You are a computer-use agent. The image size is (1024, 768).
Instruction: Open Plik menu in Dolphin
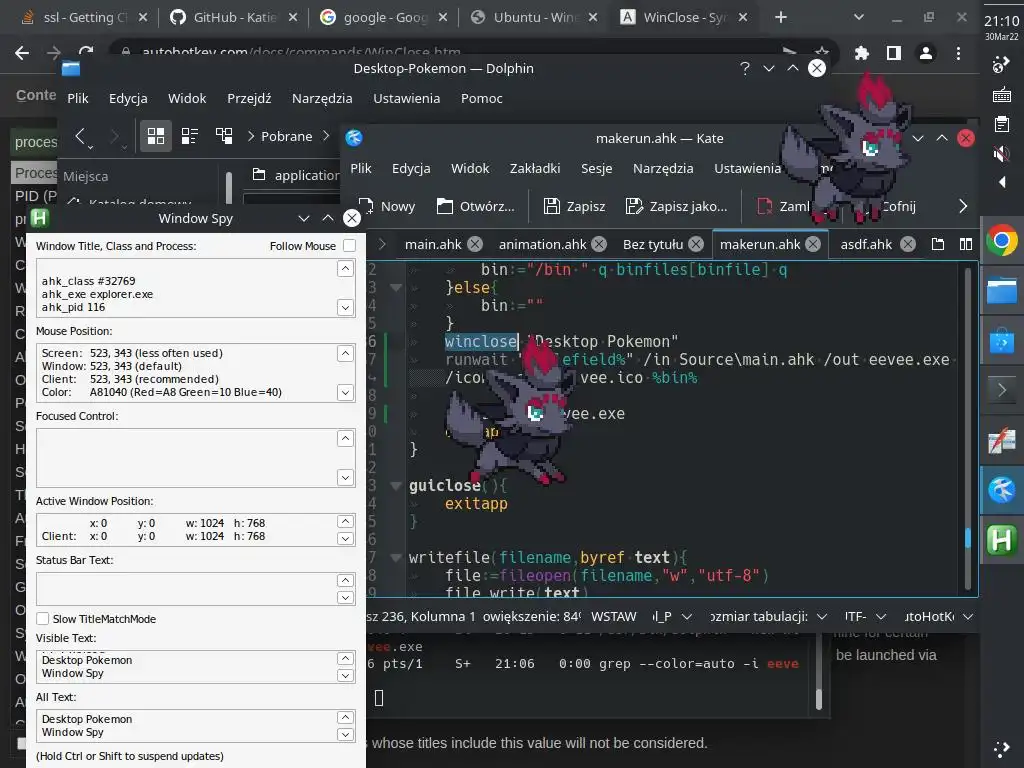78,98
